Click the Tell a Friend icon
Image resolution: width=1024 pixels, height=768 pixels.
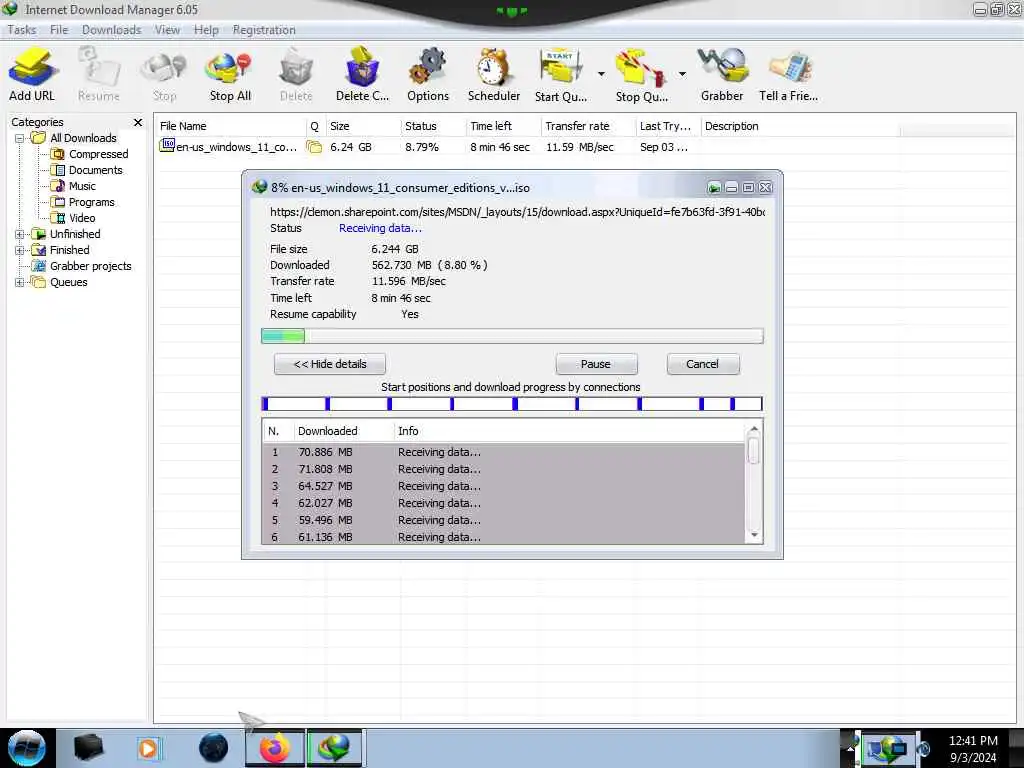click(788, 74)
